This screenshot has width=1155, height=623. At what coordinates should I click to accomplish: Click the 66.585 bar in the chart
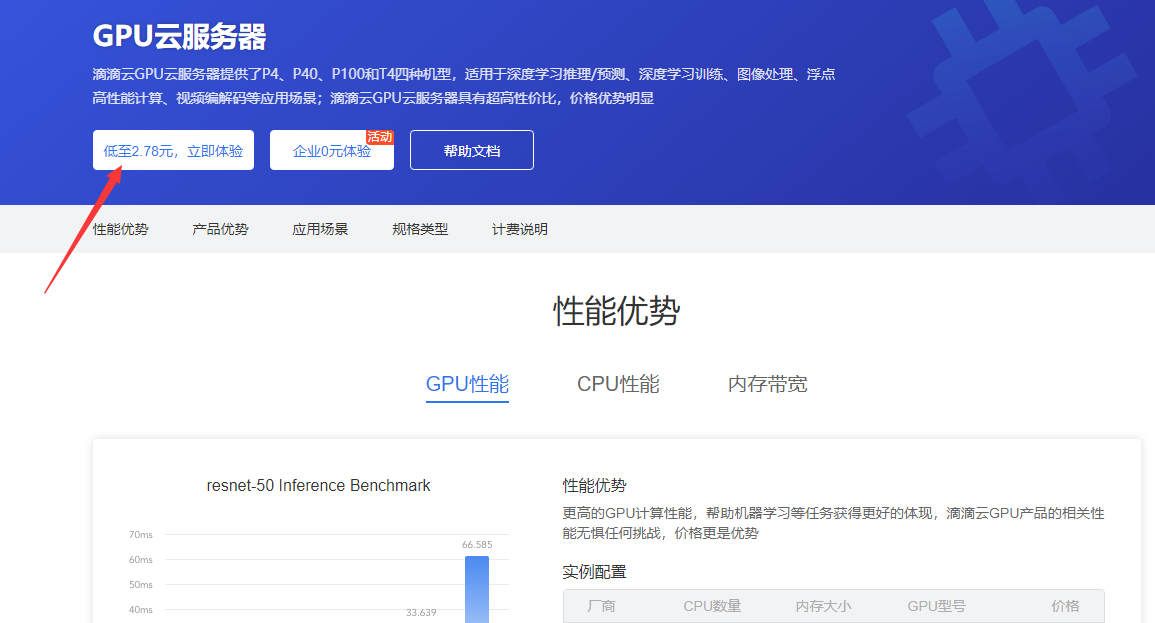click(477, 590)
